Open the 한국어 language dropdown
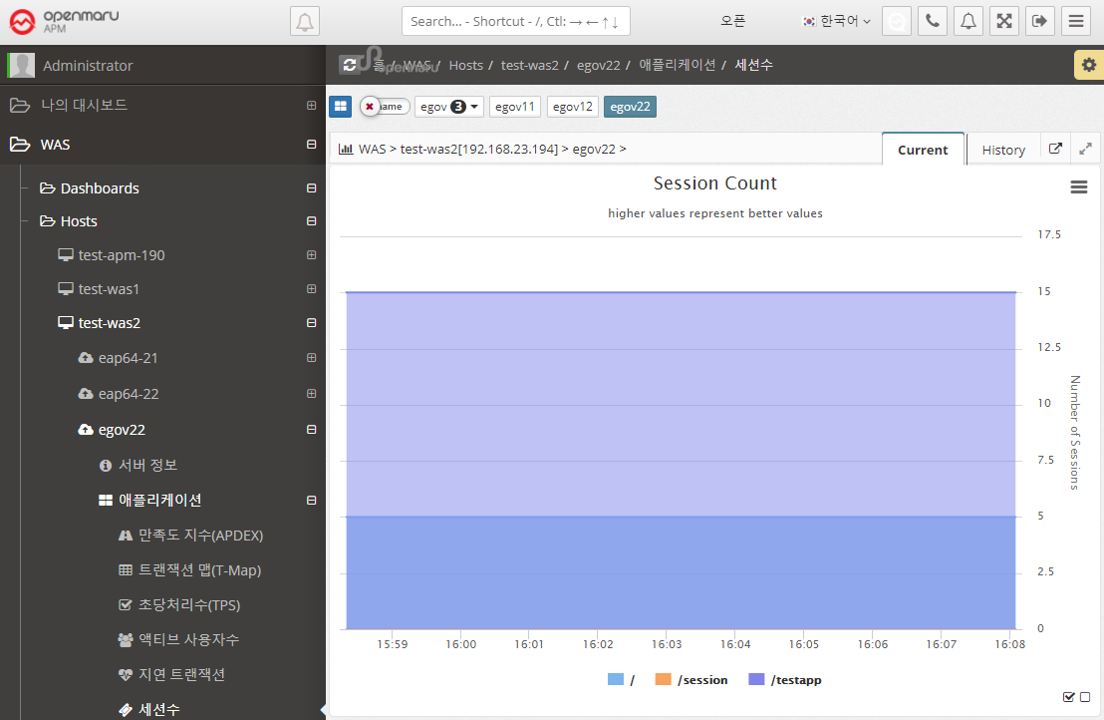Viewport: 1104px width, 720px height. [x=837, y=21]
